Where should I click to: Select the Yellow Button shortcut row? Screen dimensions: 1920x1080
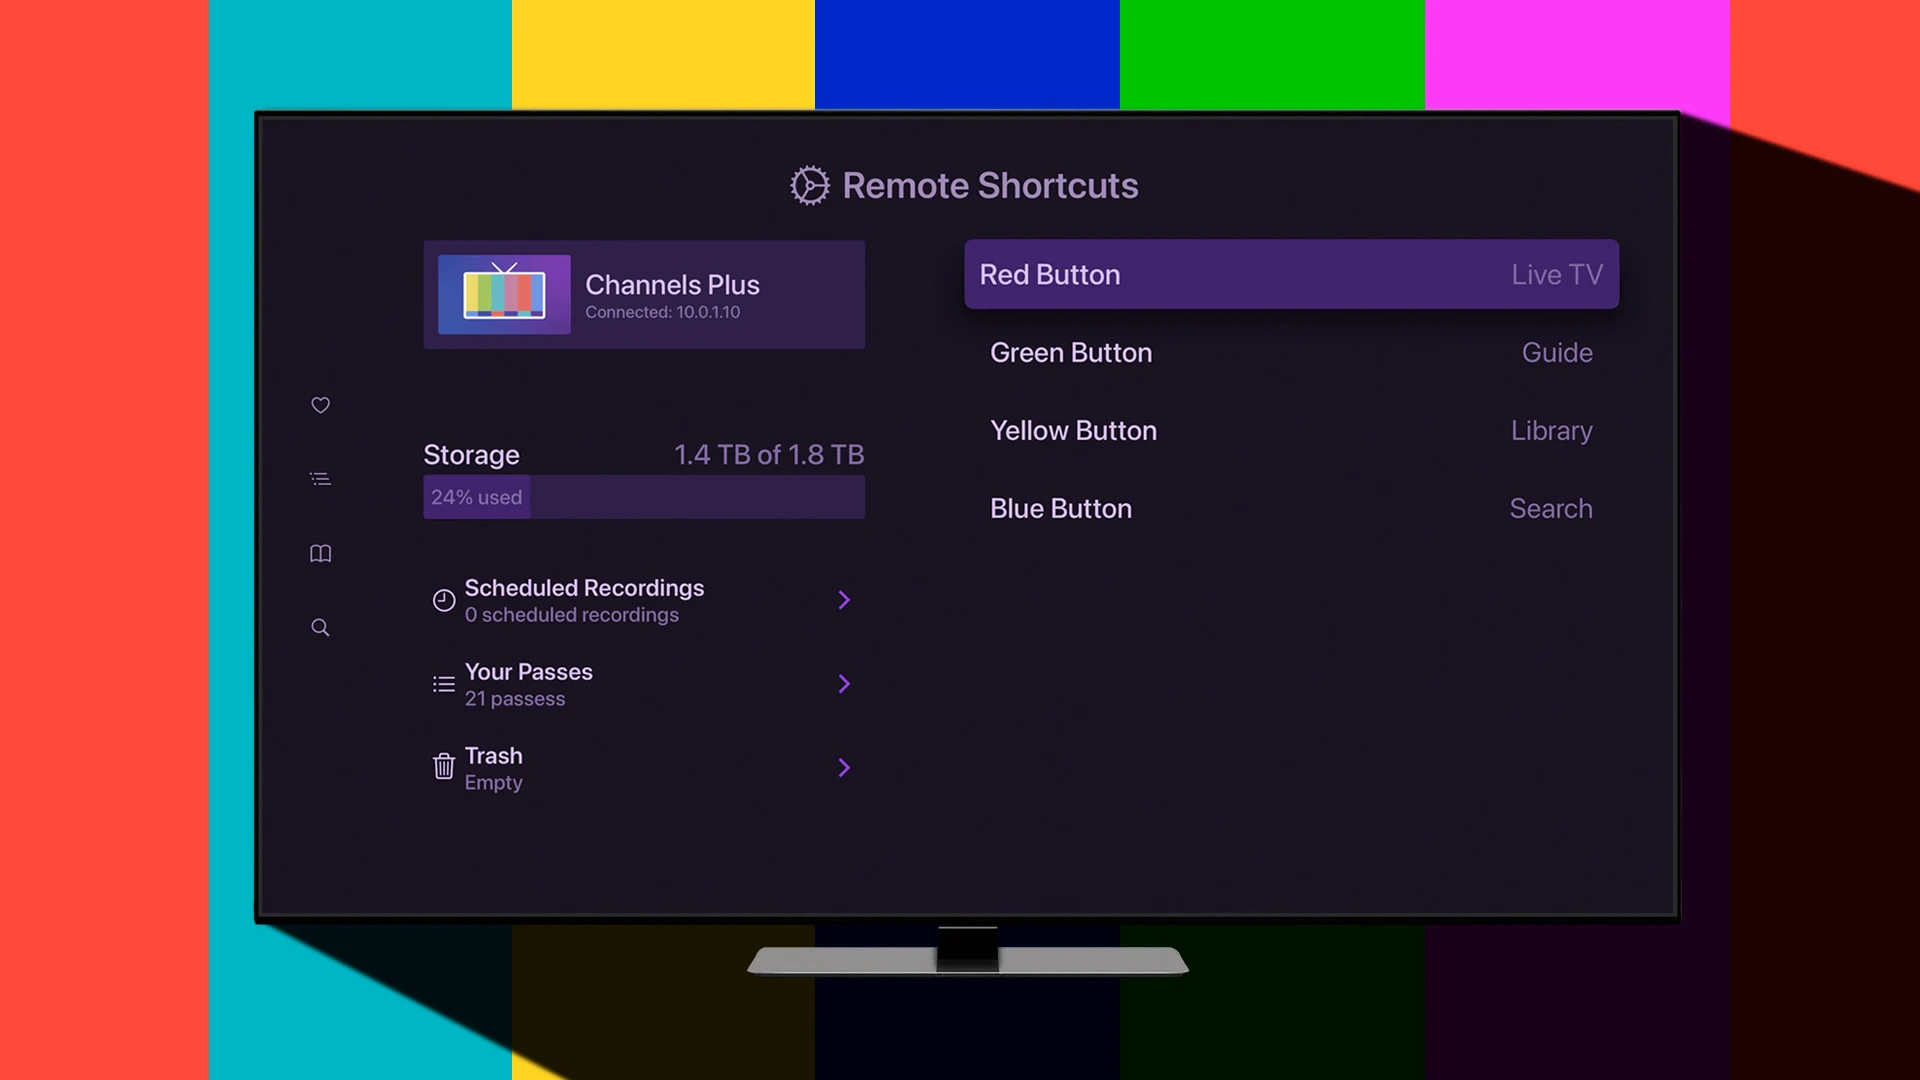point(1290,430)
